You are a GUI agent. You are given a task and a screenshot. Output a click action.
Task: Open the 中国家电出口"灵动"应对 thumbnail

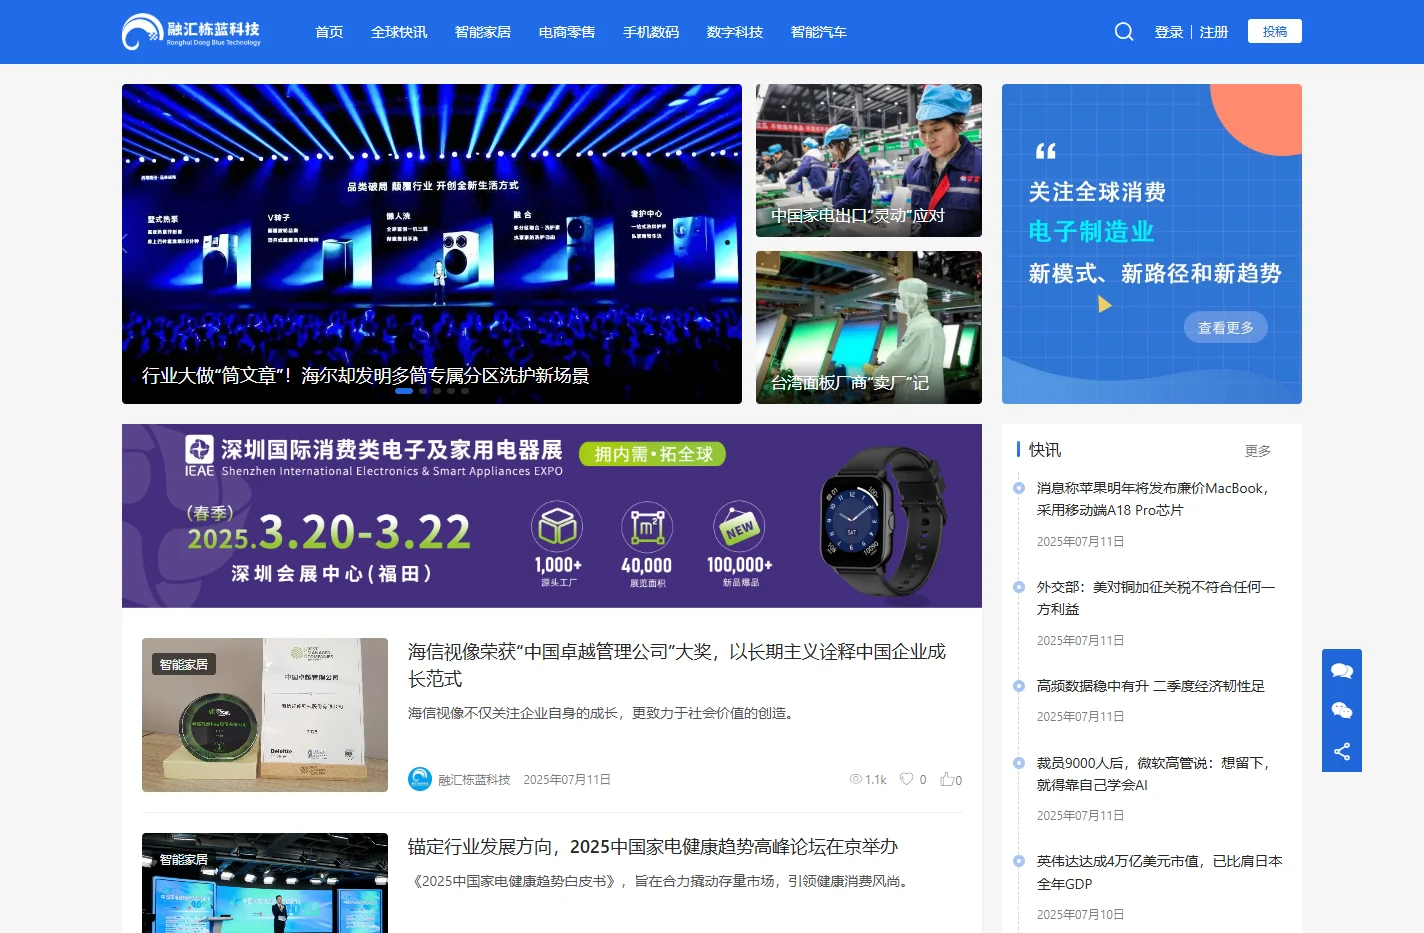coord(869,160)
